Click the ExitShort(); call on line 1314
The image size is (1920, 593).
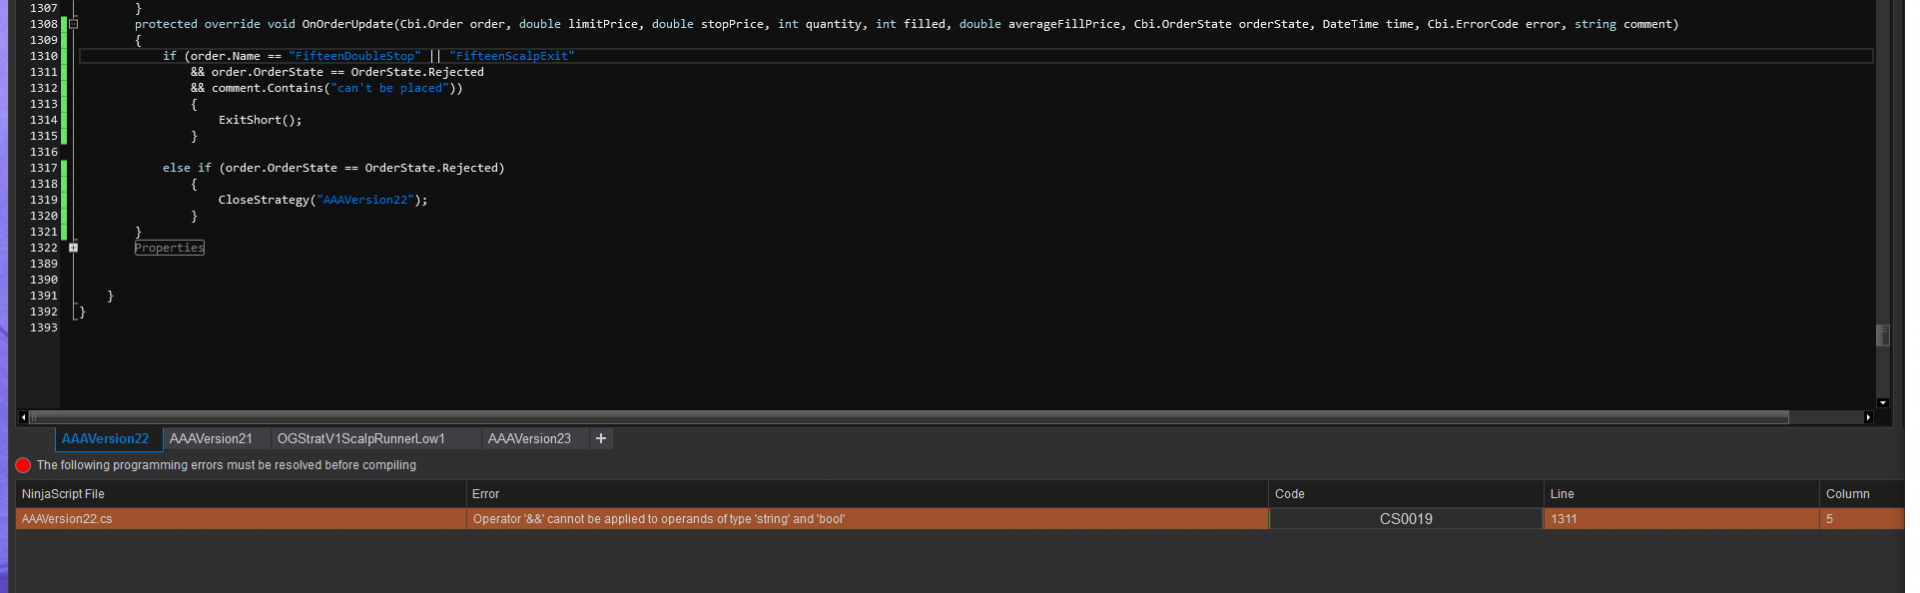tap(260, 120)
